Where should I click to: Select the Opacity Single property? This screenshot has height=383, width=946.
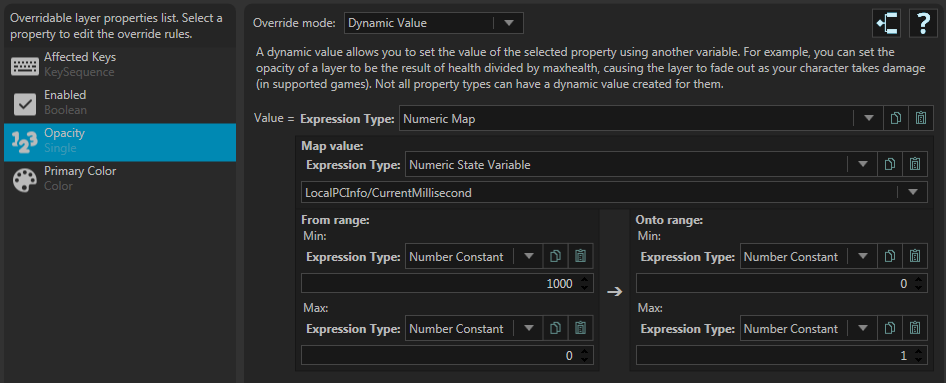(119, 142)
